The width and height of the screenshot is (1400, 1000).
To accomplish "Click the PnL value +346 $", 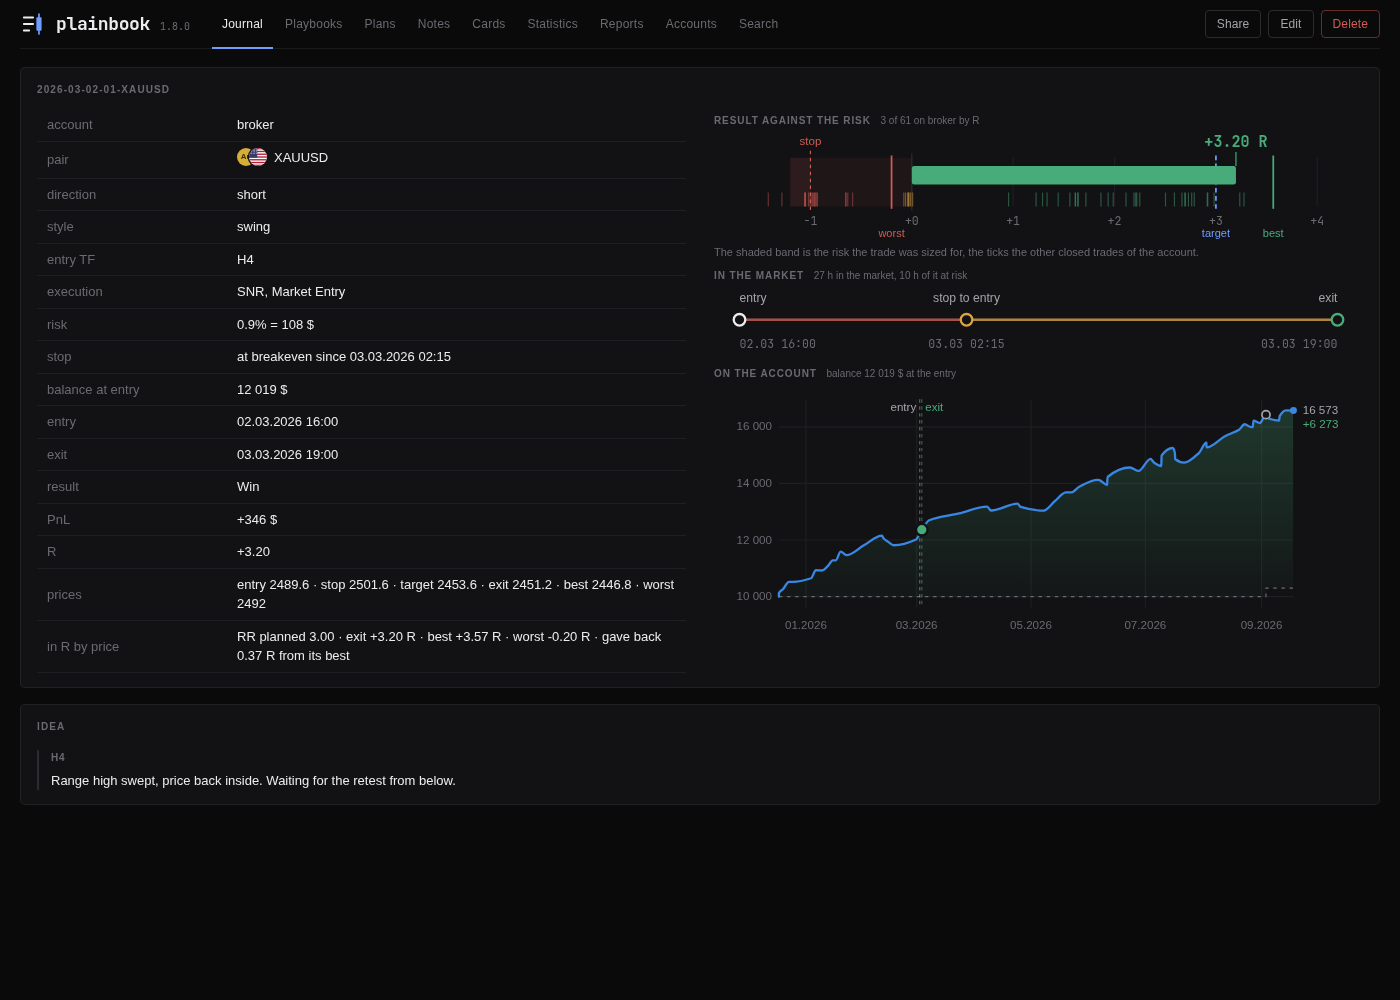I will pyautogui.click(x=257, y=520).
